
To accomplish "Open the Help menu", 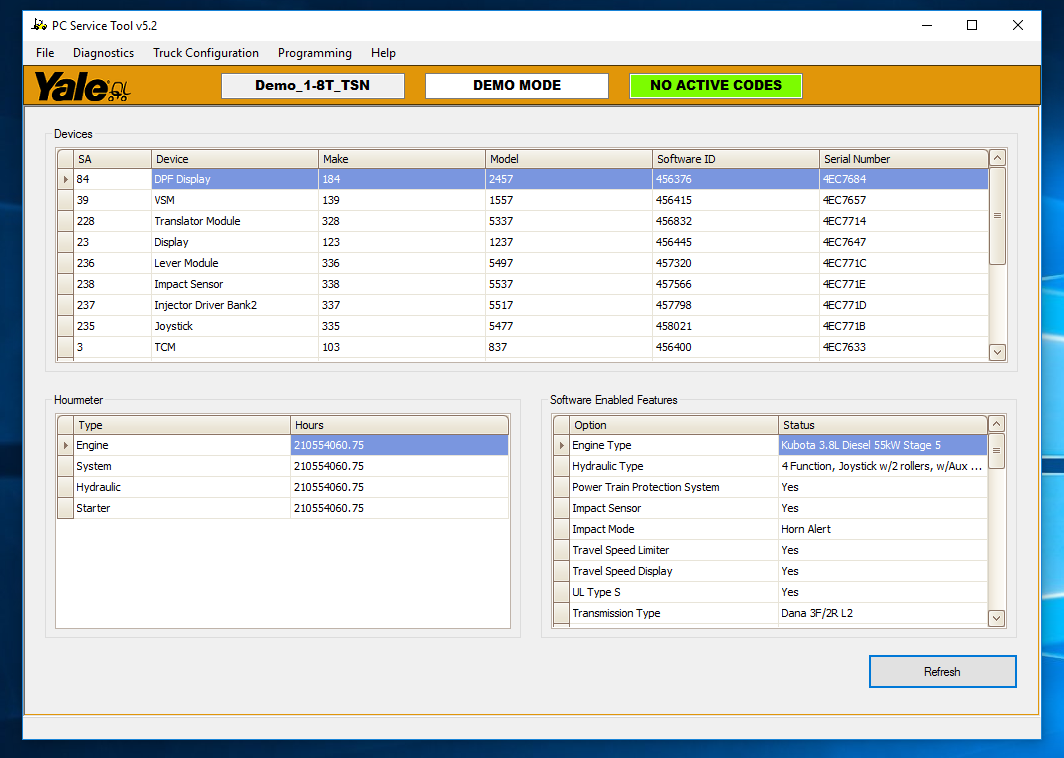I will pyautogui.click(x=383, y=53).
